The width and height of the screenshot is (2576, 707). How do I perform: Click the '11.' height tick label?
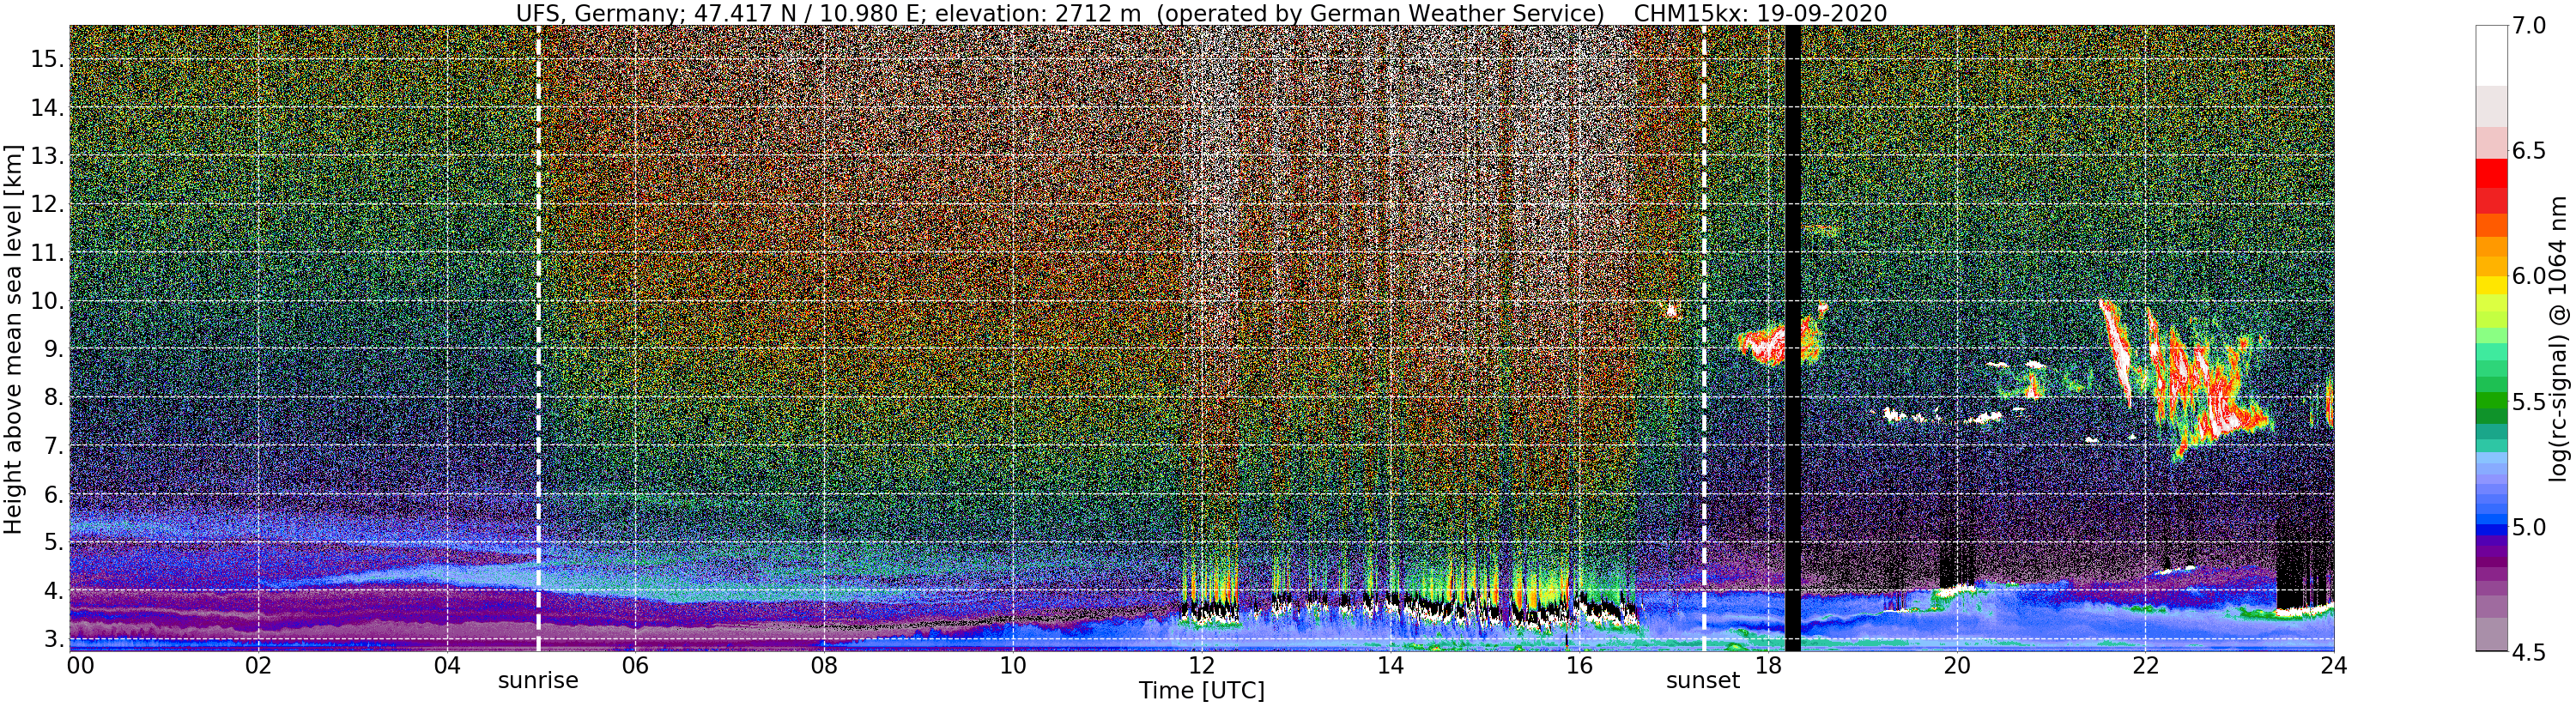(46, 253)
